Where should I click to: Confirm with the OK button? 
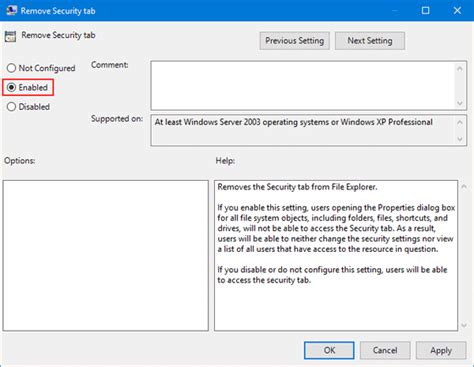tap(329, 350)
